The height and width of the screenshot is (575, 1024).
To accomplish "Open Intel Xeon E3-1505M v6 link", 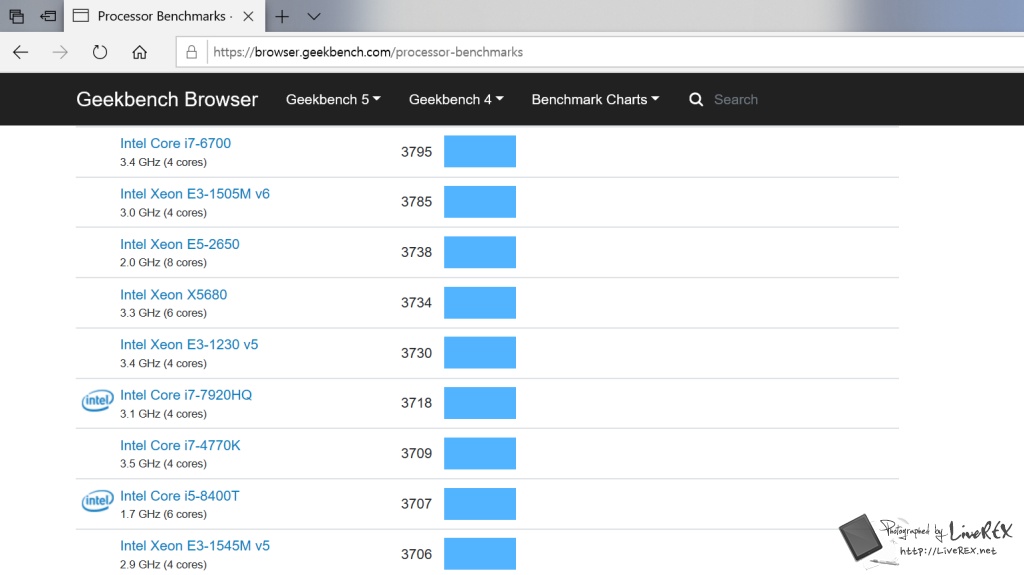I will 195,193.
